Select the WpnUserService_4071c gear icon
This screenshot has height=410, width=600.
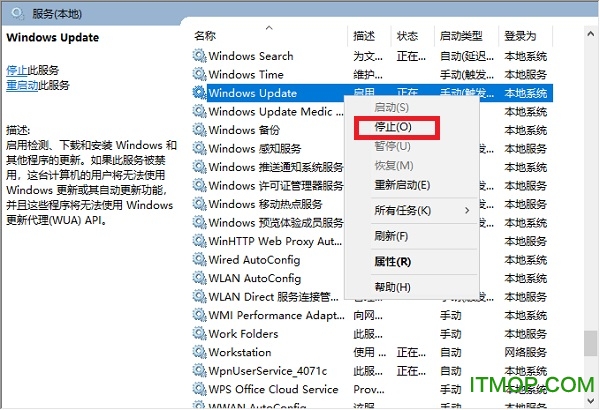click(199, 371)
